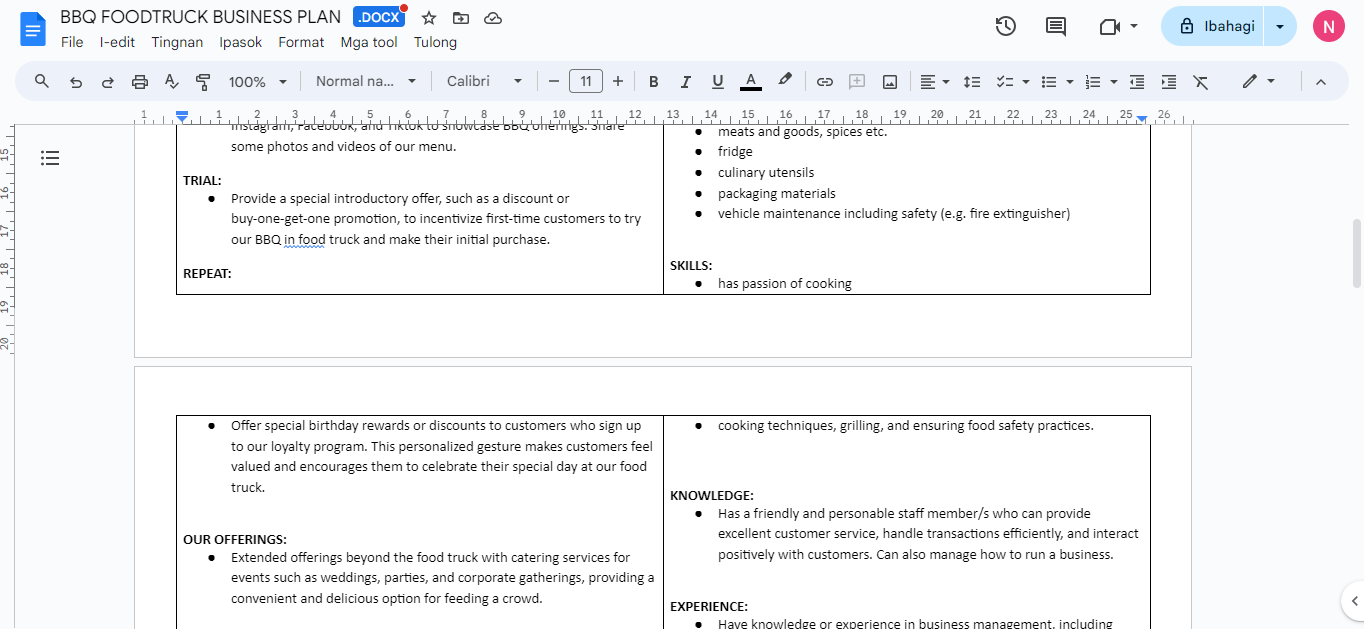The image size is (1364, 629).
Task: Insert a link
Action: click(825, 82)
